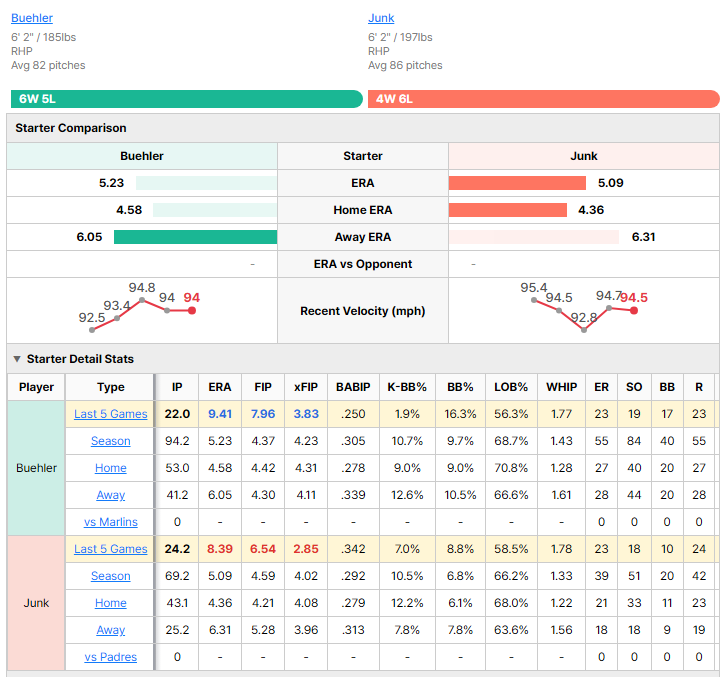Open the Buehler player profile link
This screenshot has width=726, height=677.
click(32, 18)
